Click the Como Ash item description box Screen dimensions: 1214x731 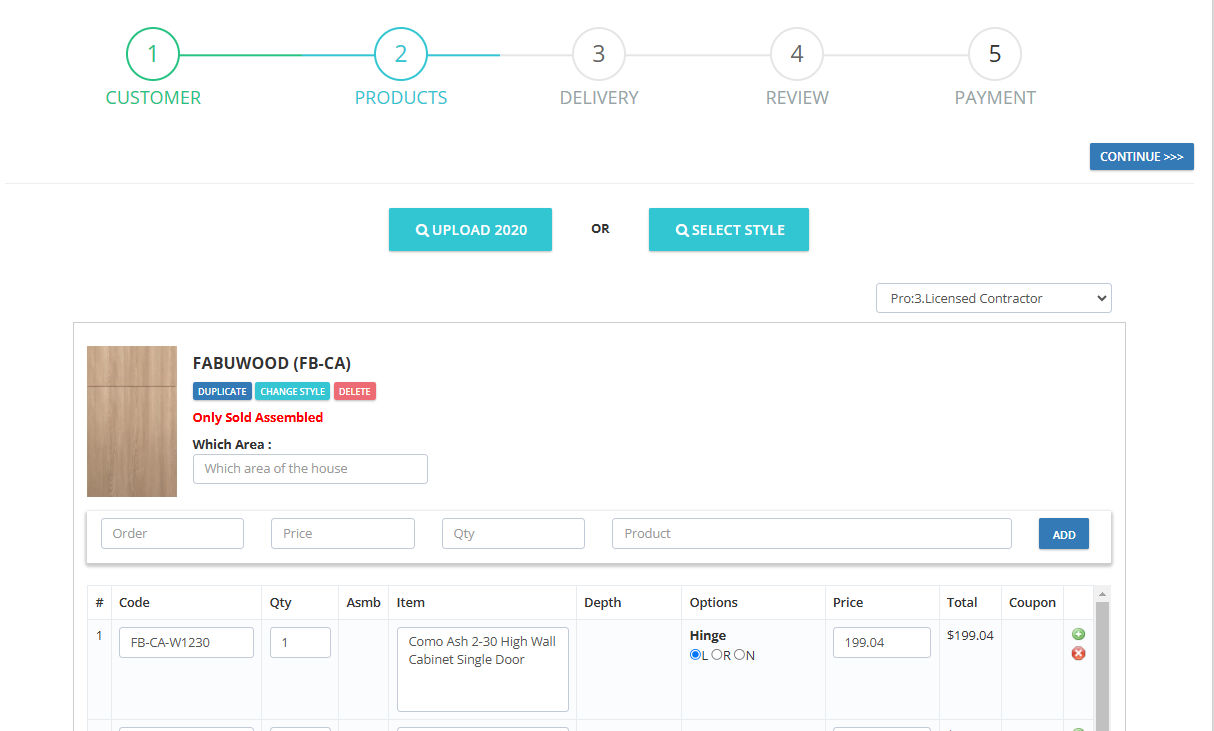tap(483, 669)
